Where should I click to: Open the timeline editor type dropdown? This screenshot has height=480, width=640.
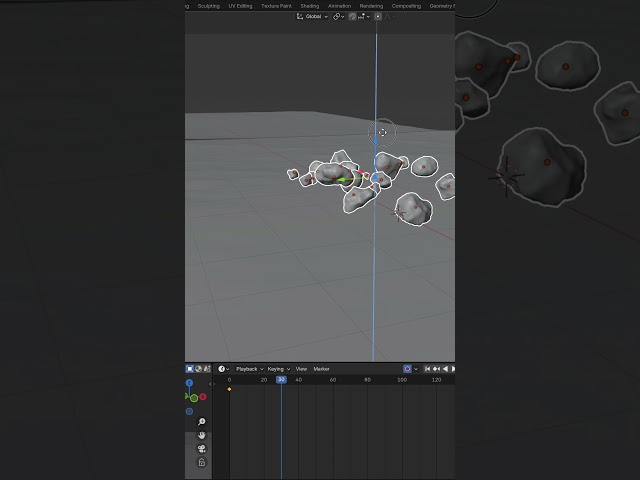(223, 369)
